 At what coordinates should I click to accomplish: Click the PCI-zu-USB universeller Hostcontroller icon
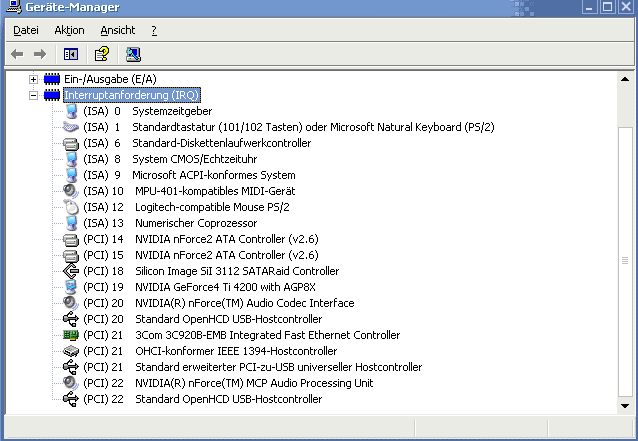tap(71, 367)
